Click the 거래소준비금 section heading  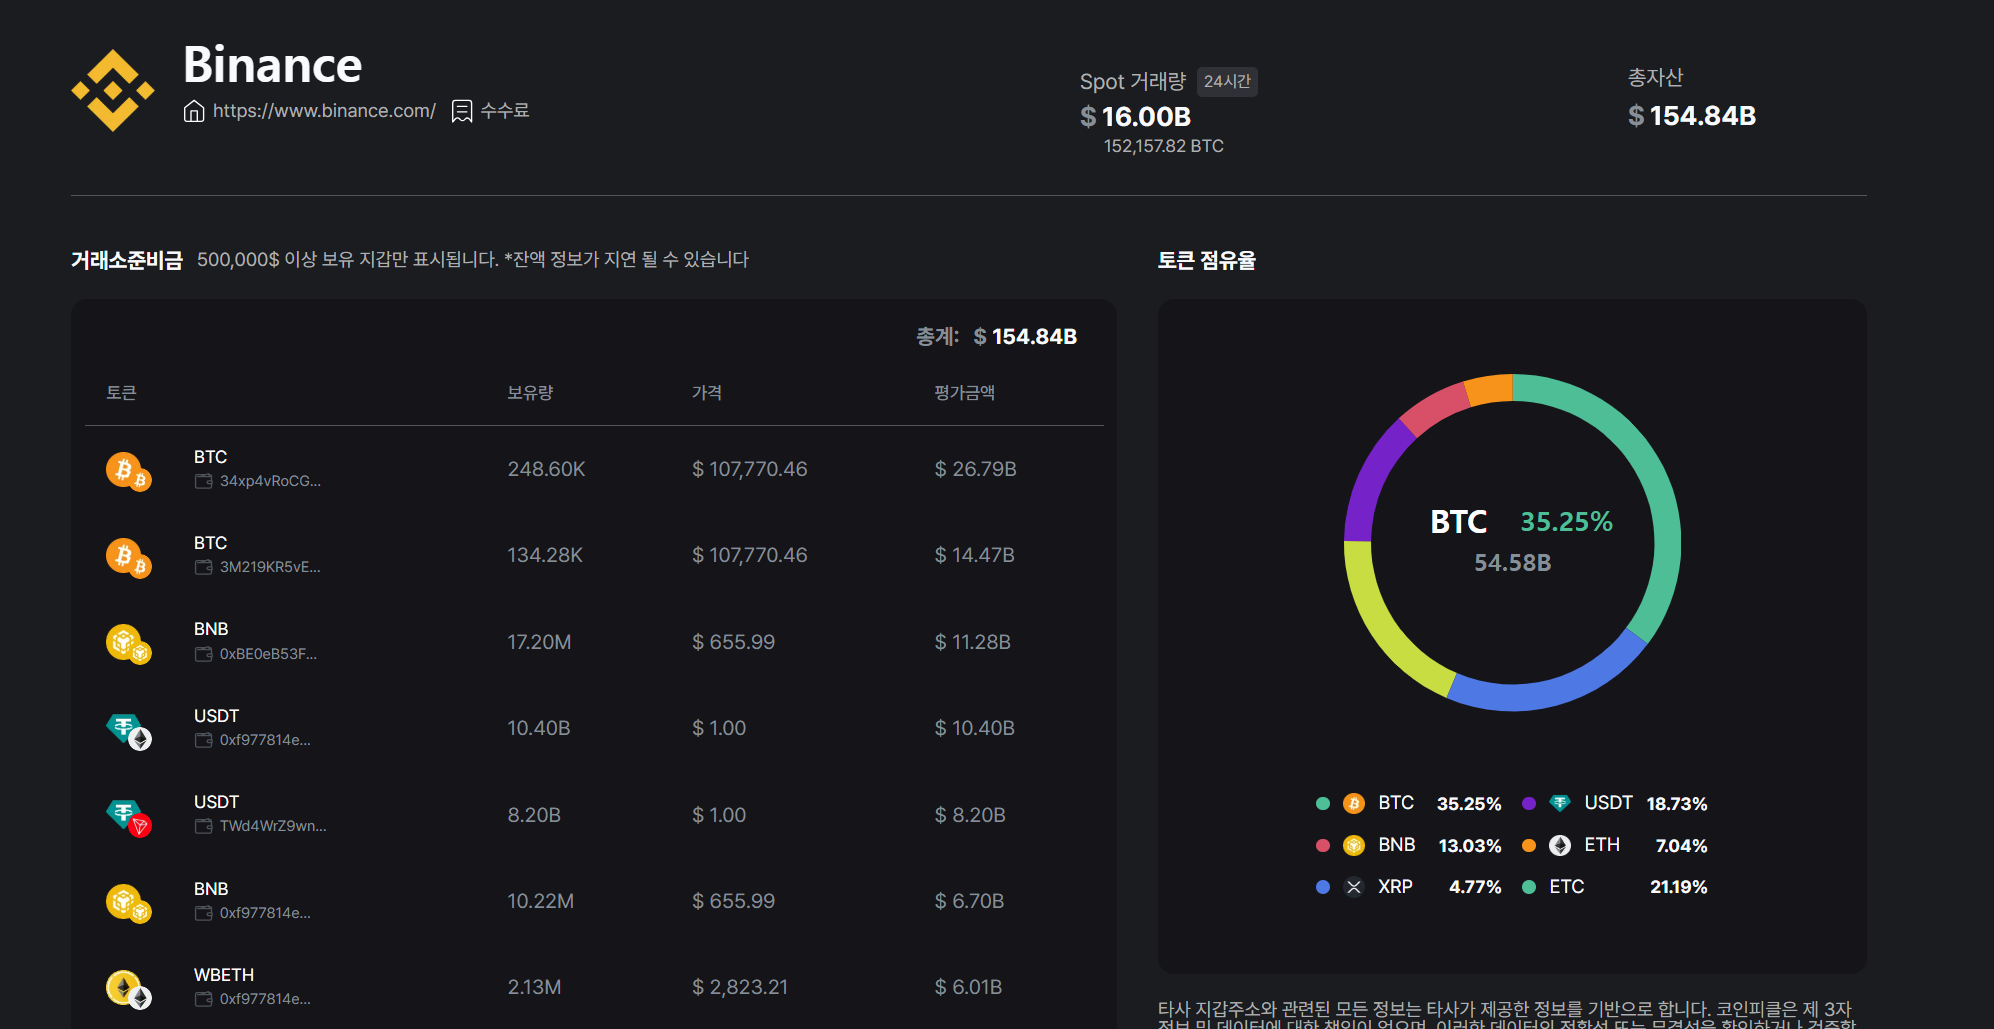click(127, 261)
